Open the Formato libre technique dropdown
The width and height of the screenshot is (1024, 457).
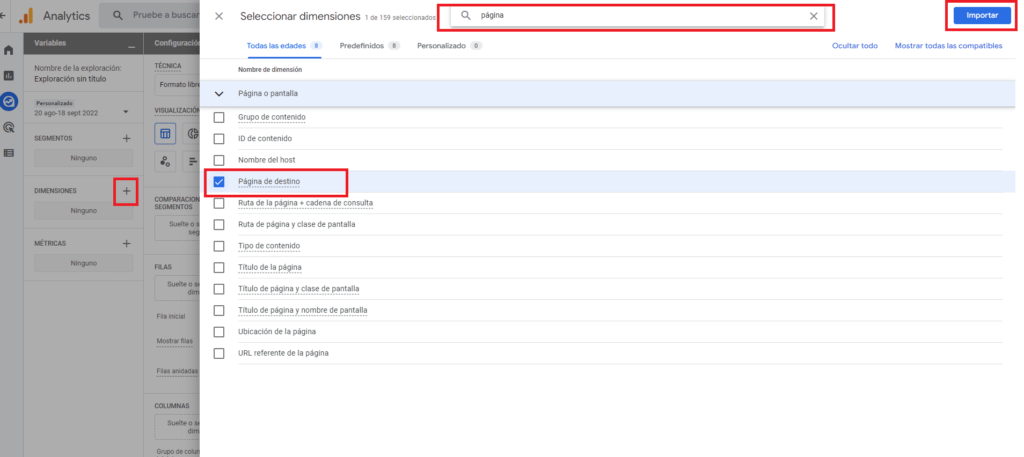point(177,86)
